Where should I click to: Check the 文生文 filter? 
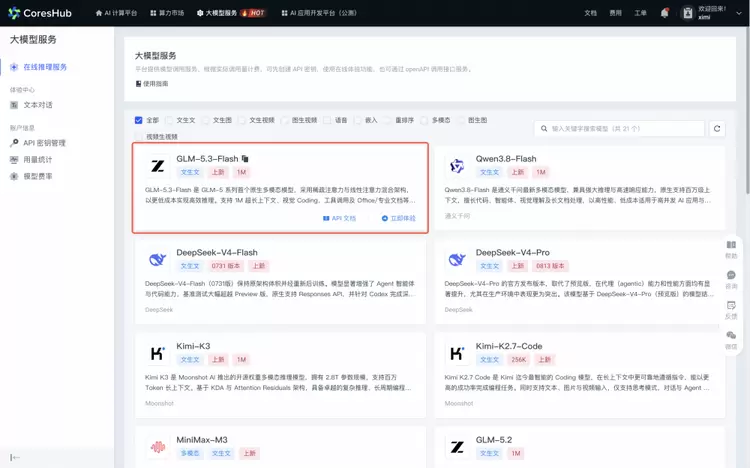[x=169, y=120]
